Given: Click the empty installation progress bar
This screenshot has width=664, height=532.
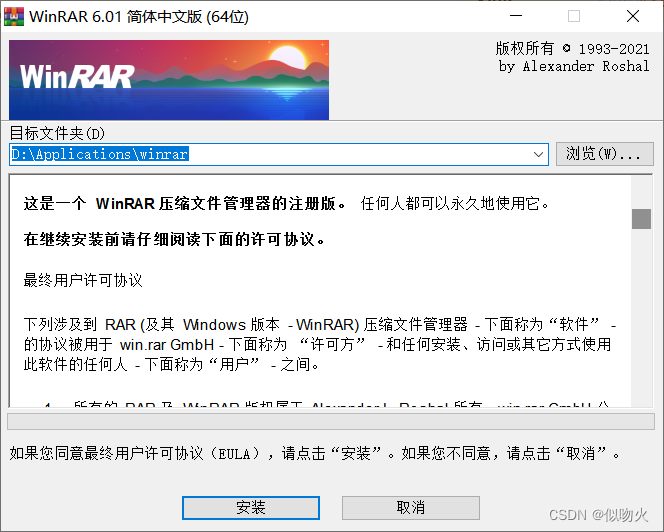Looking at the screenshot, I should point(331,421).
